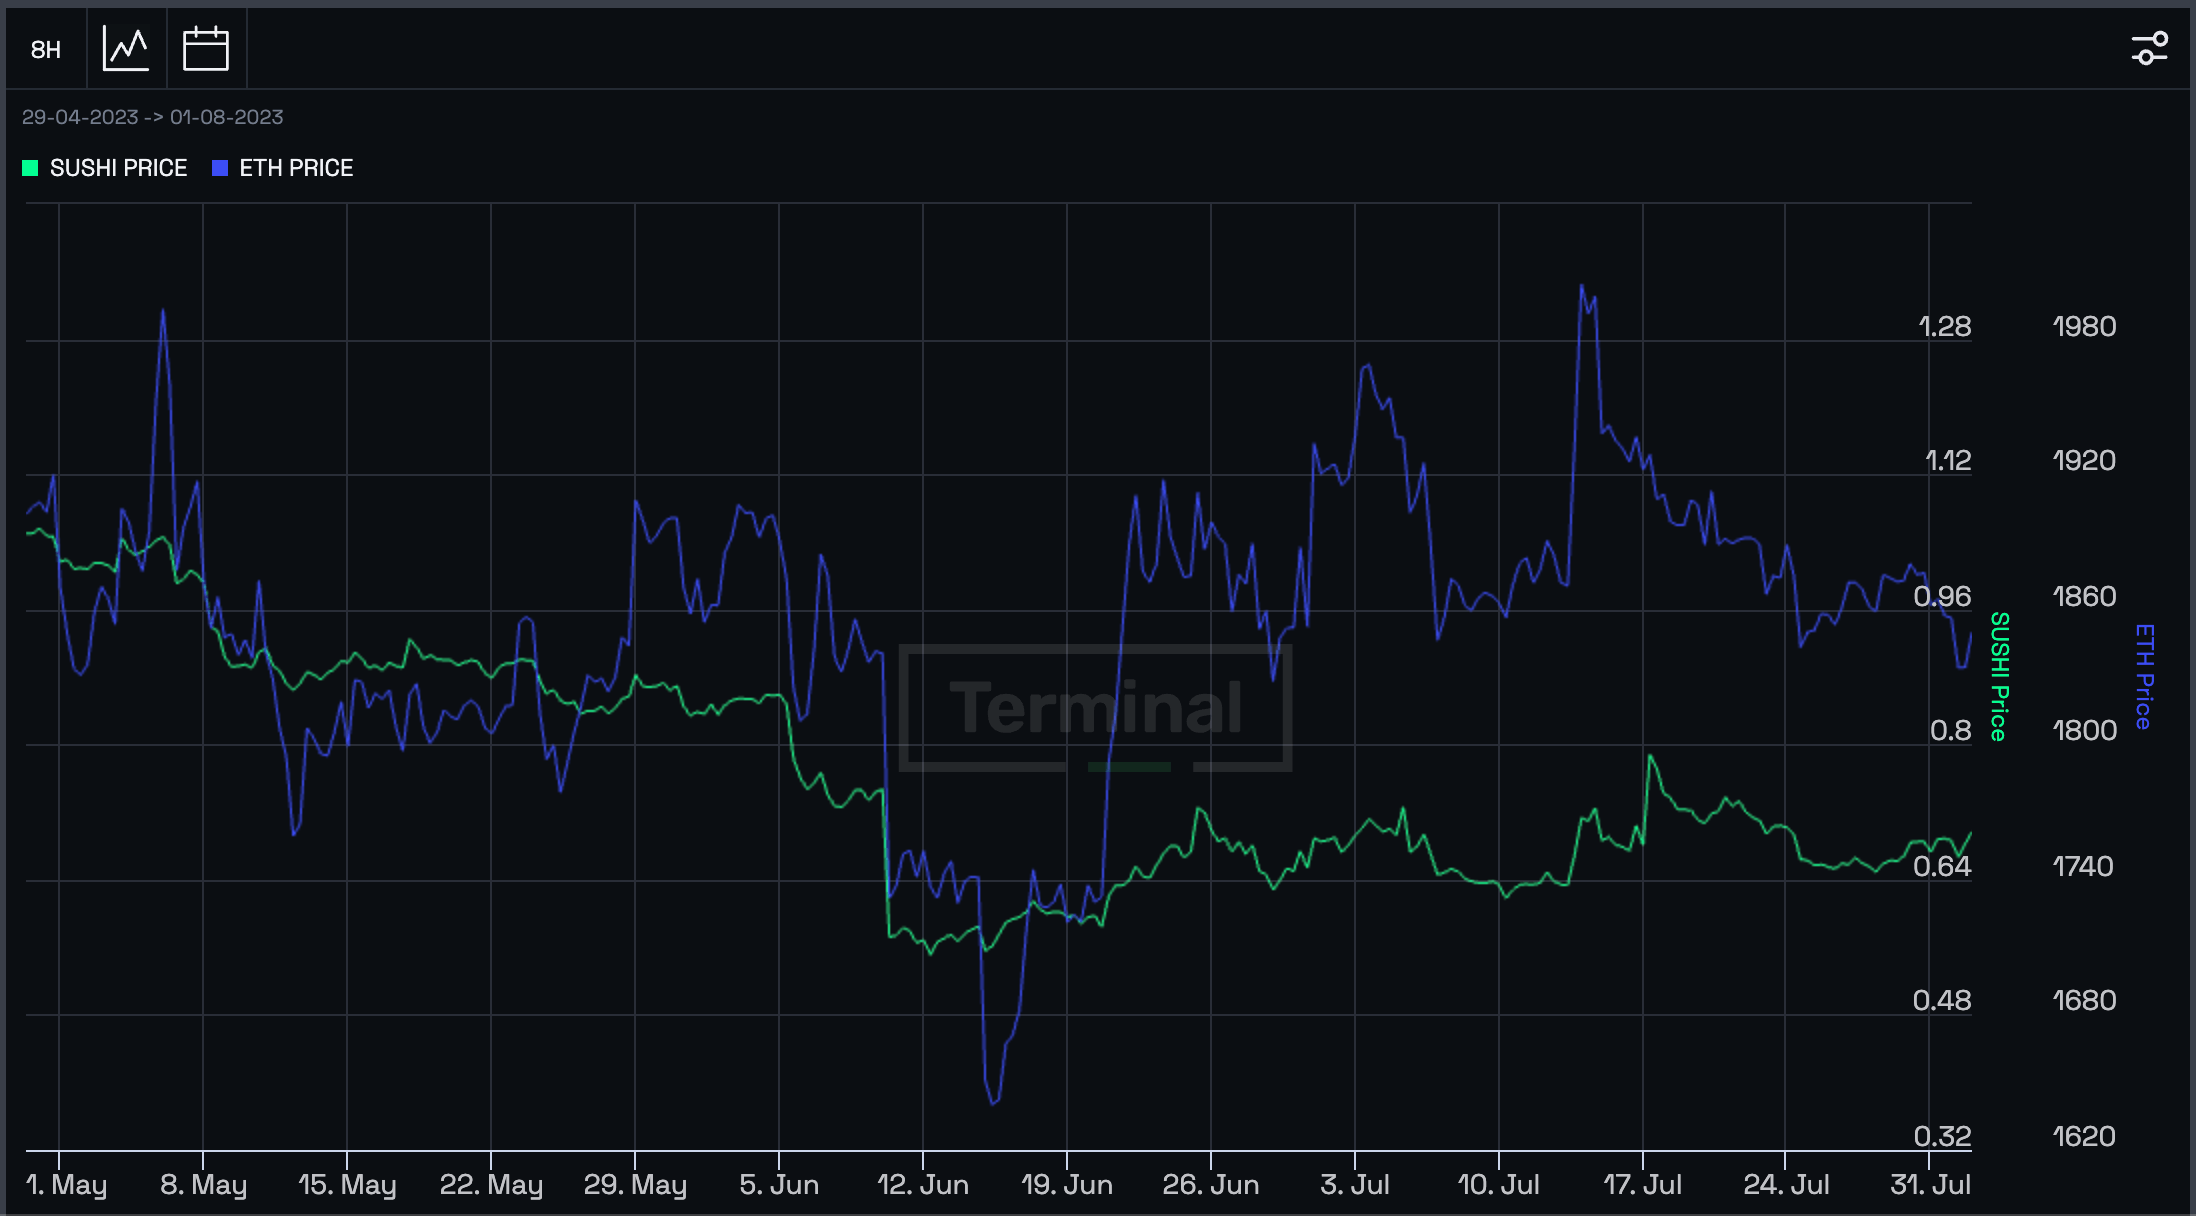Image resolution: width=2196 pixels, height=1216 pixels.
Task: Click the 29. May x-axis label
Action: 635,1185
